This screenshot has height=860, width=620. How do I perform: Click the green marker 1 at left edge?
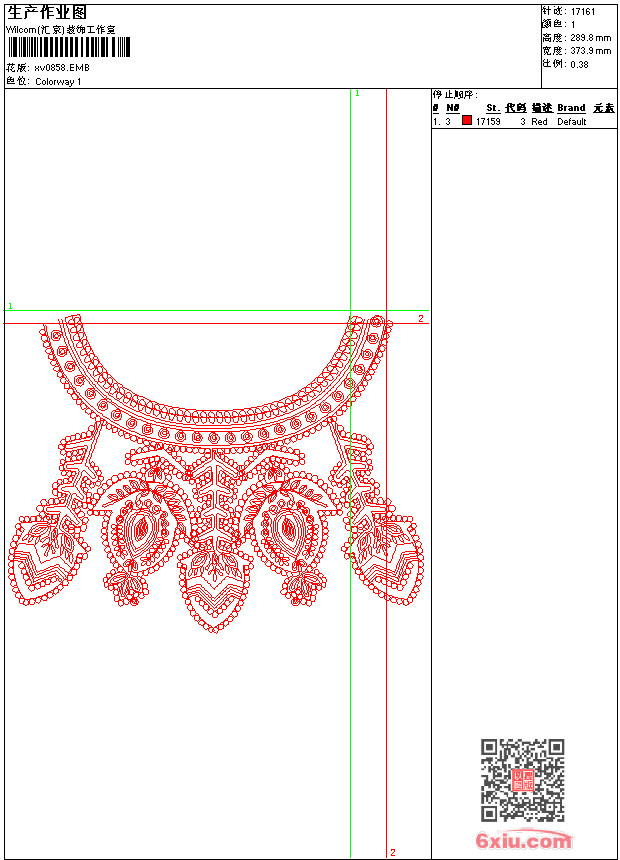pos(10,306)
